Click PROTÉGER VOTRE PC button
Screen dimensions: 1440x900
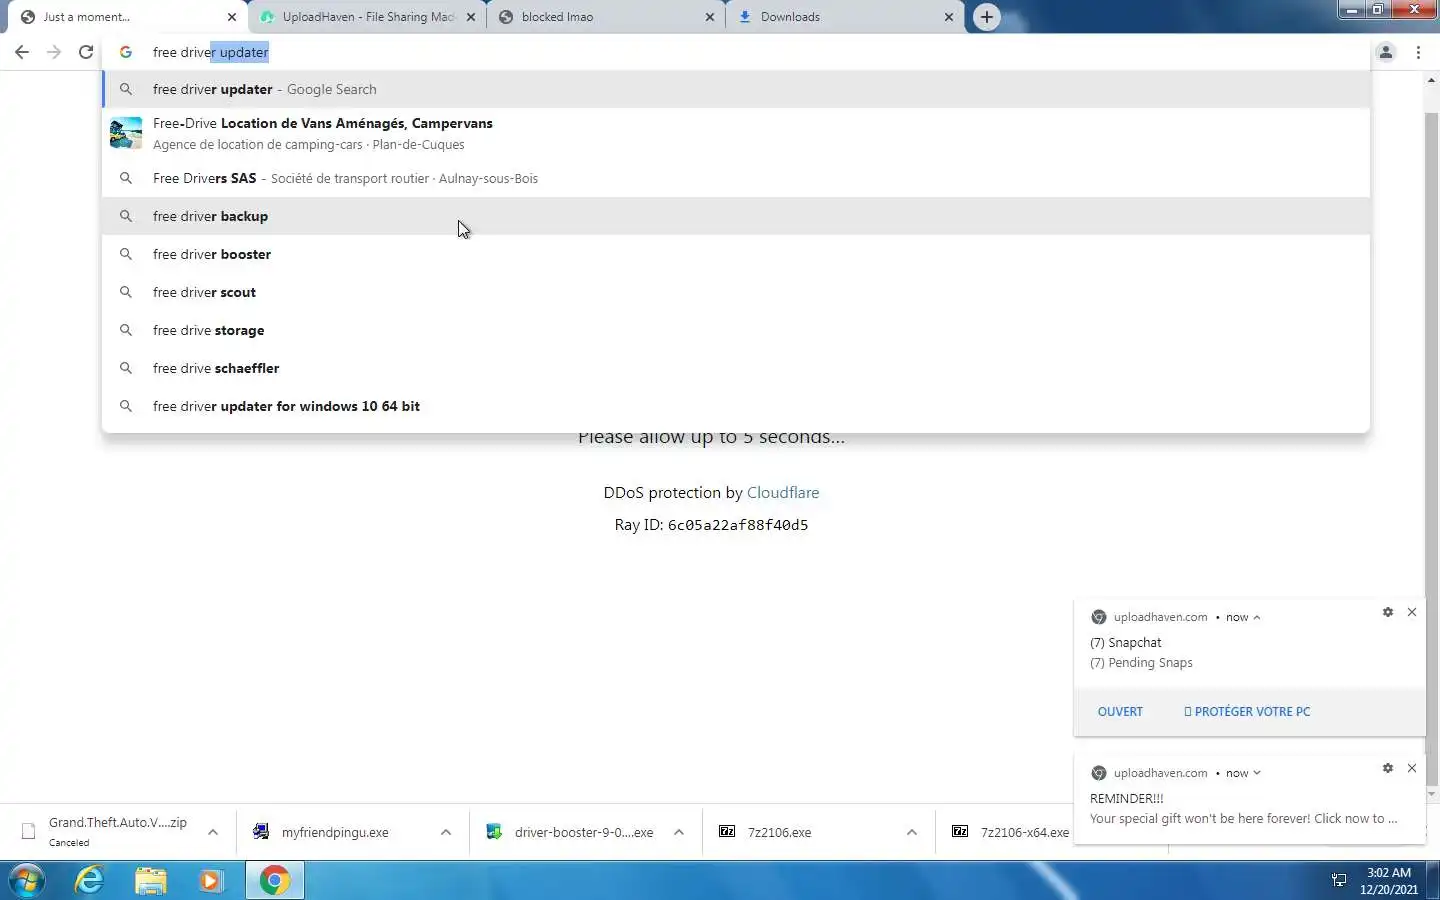tap(1247, 712)
